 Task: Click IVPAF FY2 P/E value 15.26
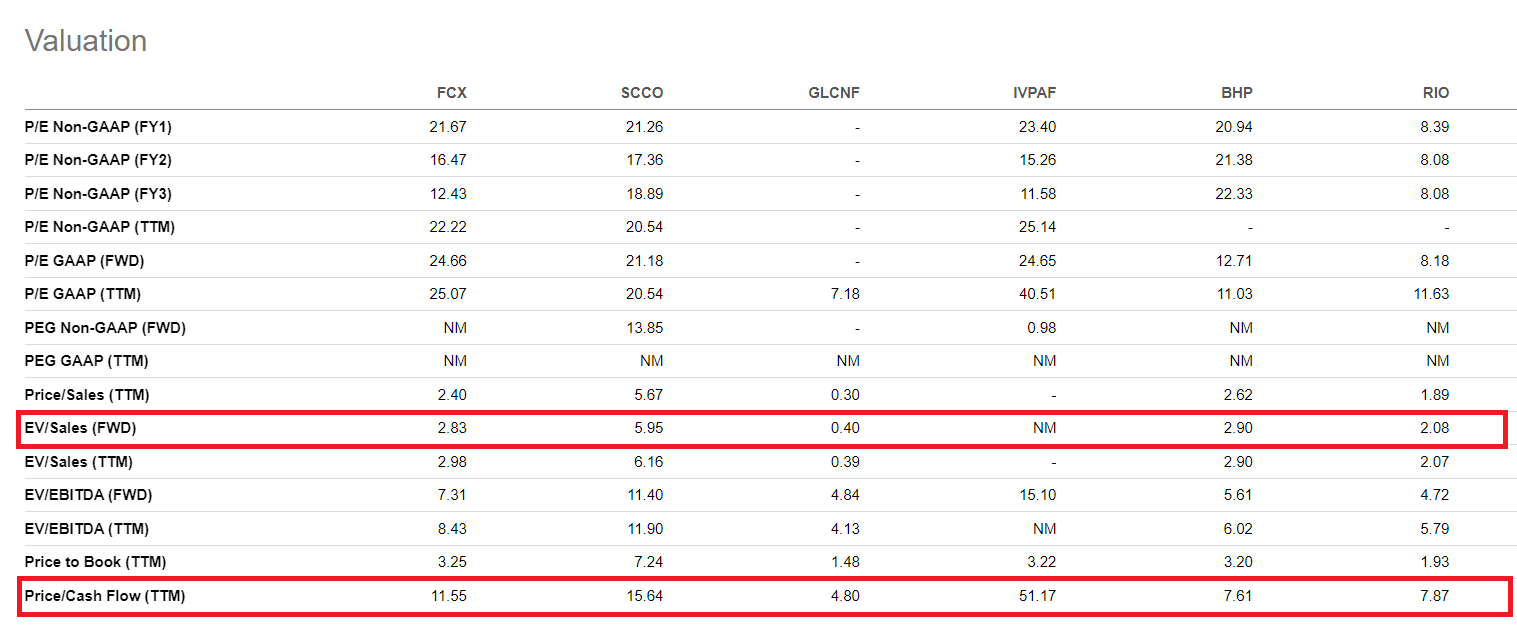tap(1038, 160)
